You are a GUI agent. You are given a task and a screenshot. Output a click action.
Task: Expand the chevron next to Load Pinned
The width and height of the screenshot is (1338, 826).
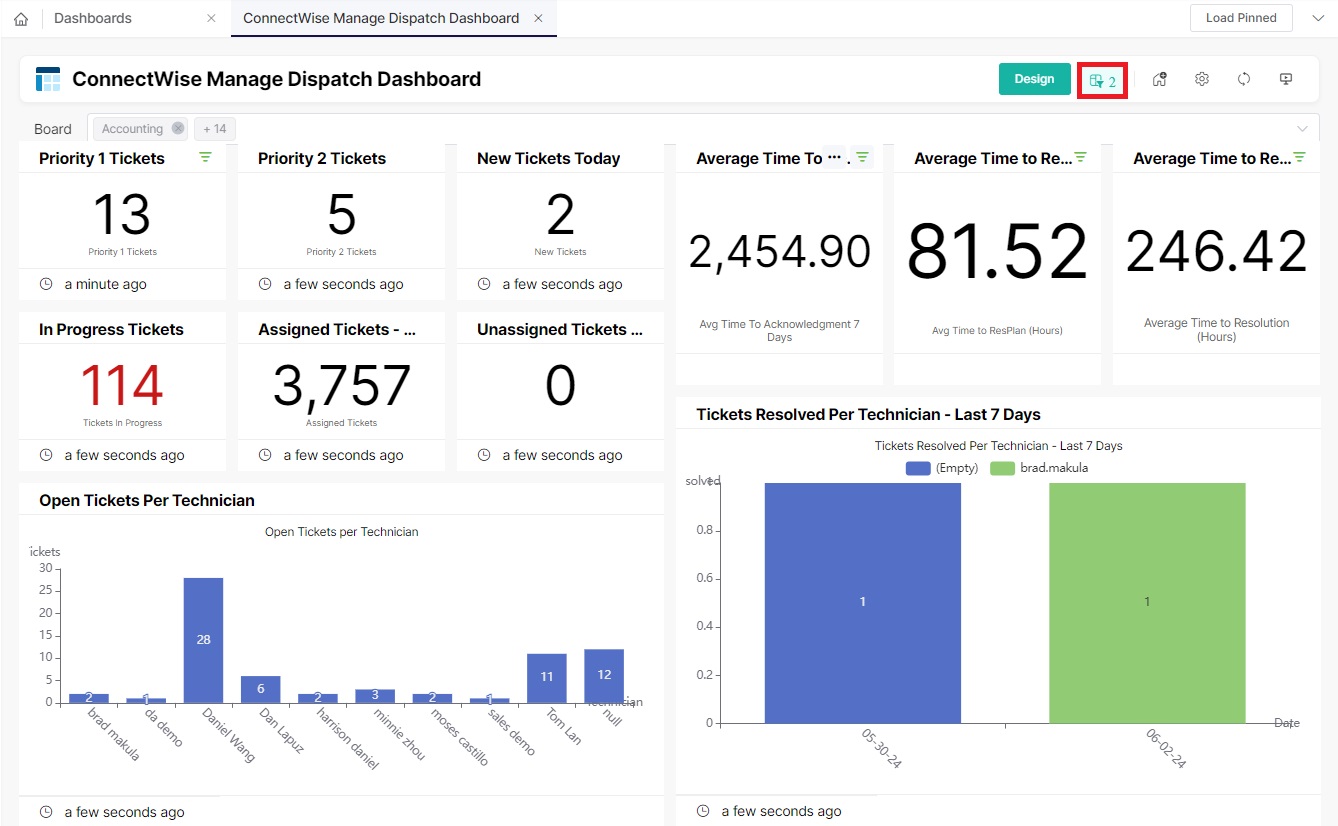point(1317,17)
